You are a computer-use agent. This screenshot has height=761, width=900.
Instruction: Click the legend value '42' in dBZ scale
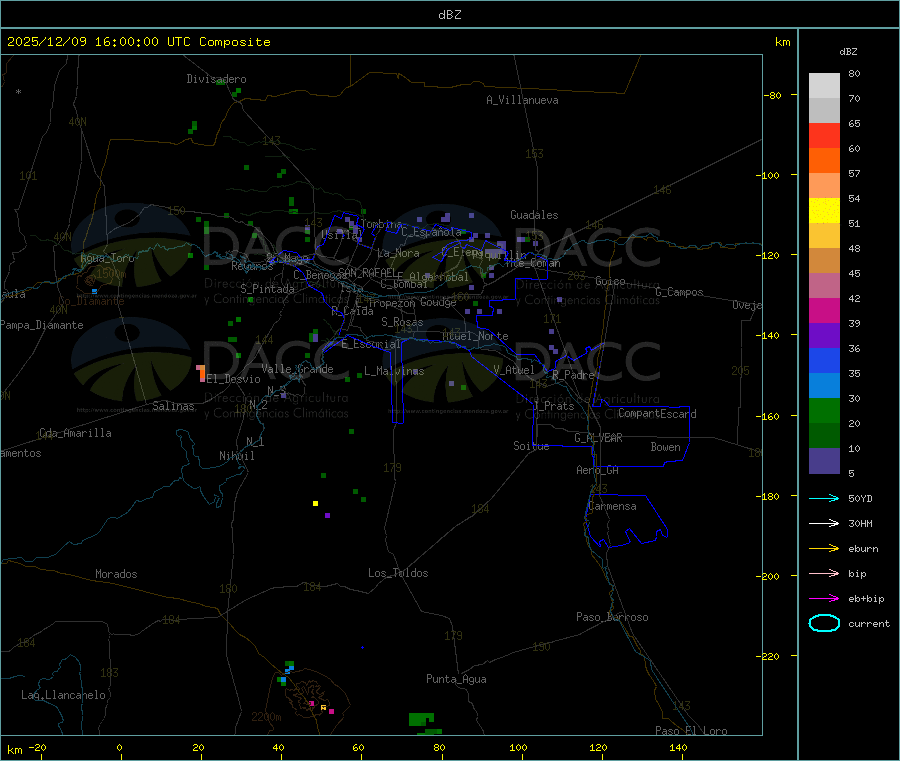(854, 298)
